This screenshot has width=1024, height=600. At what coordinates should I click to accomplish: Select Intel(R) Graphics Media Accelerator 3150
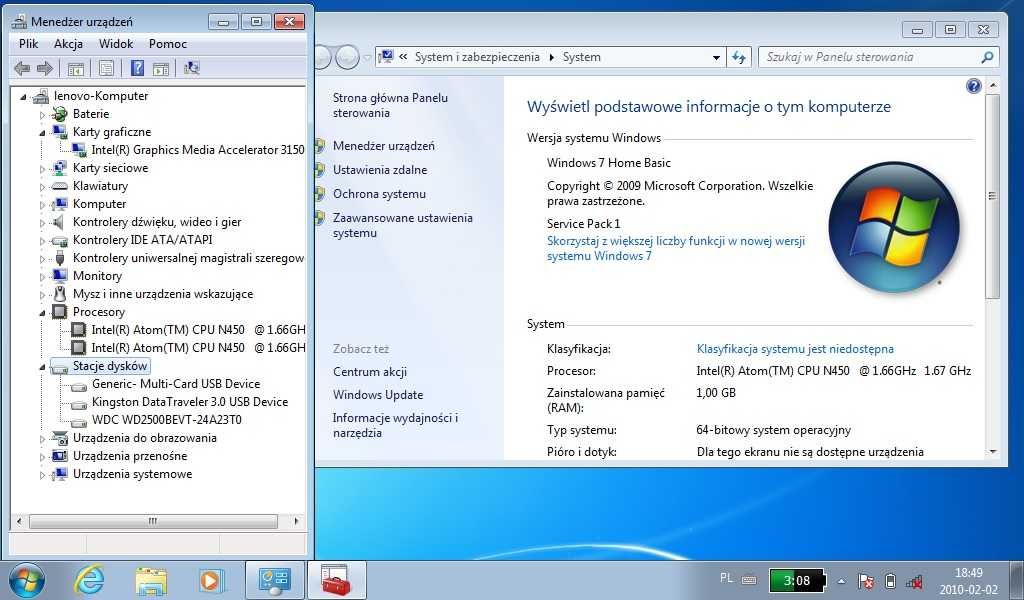[198, 150]
